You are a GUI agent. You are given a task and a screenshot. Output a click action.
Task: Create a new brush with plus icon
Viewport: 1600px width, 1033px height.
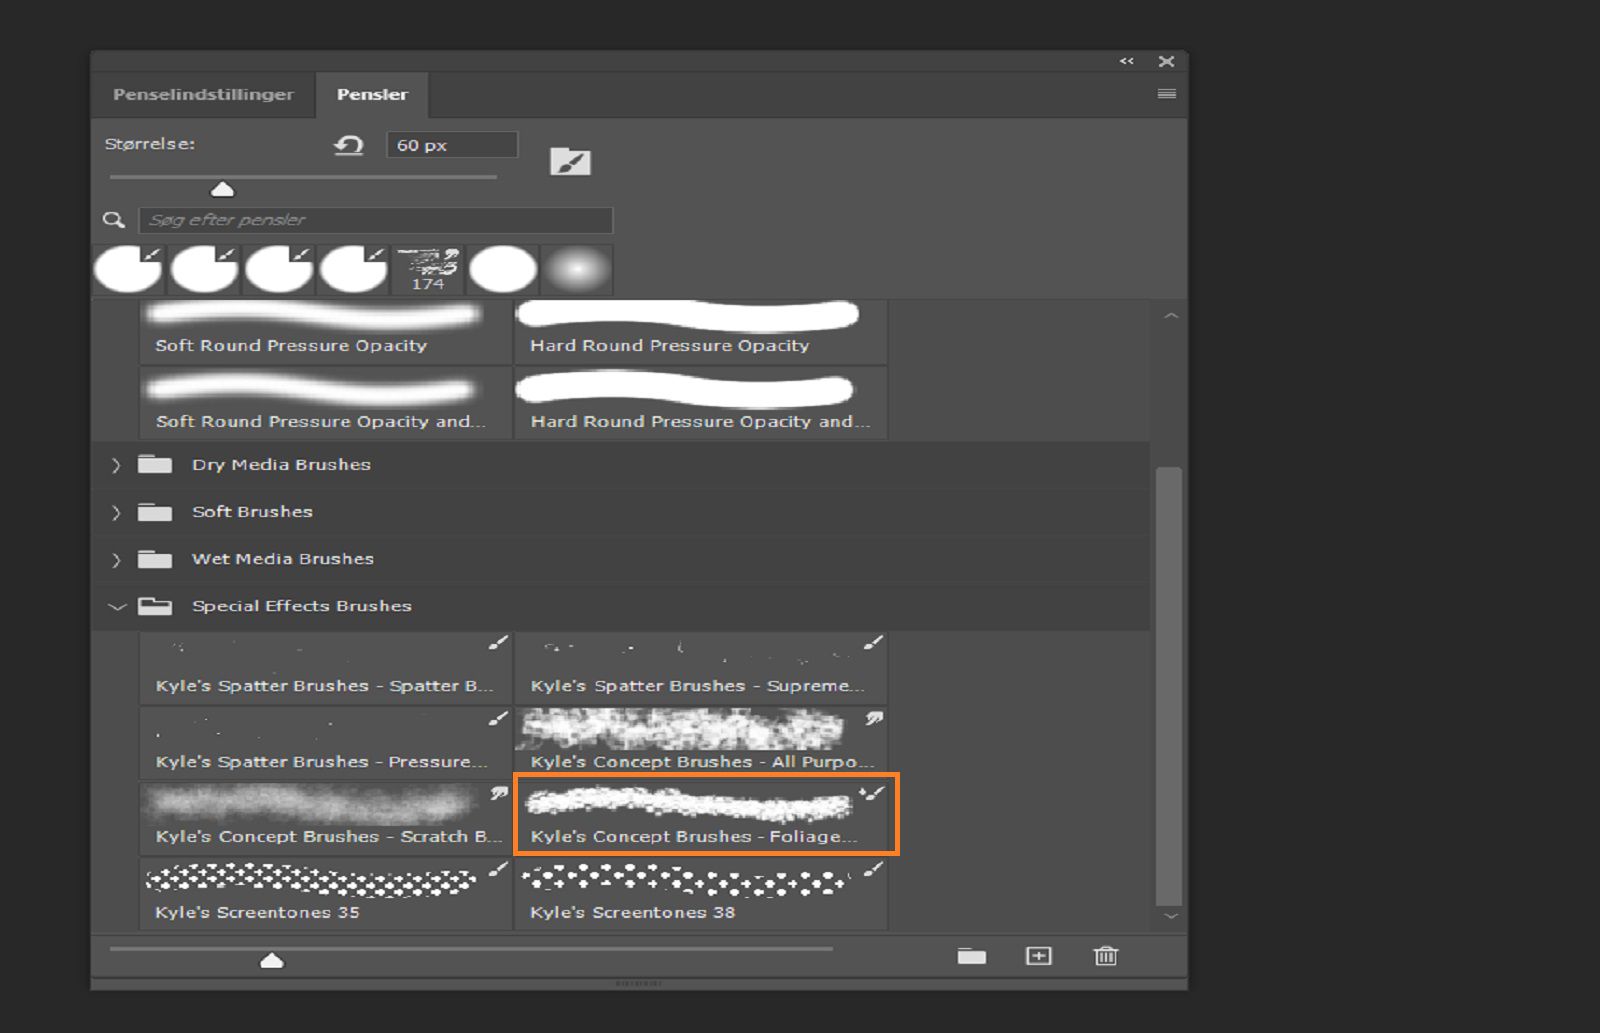tap(1039, 956)
